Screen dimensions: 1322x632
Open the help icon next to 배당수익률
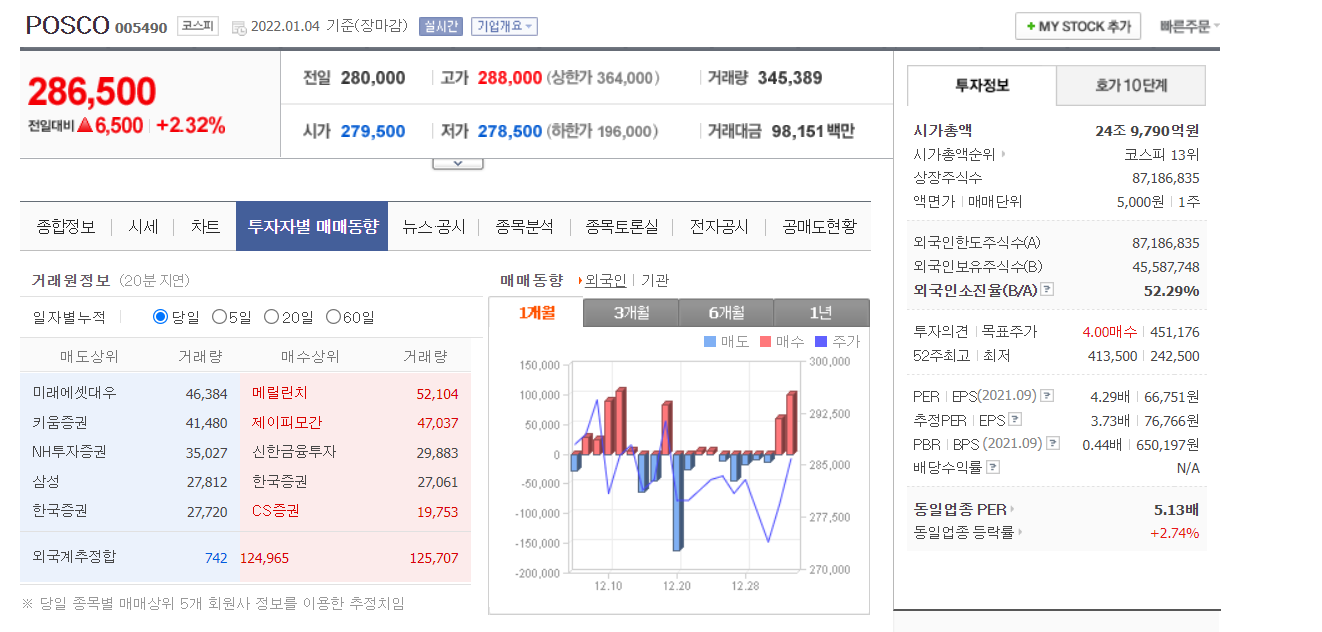pyautogui.click(x=993, y=467)
